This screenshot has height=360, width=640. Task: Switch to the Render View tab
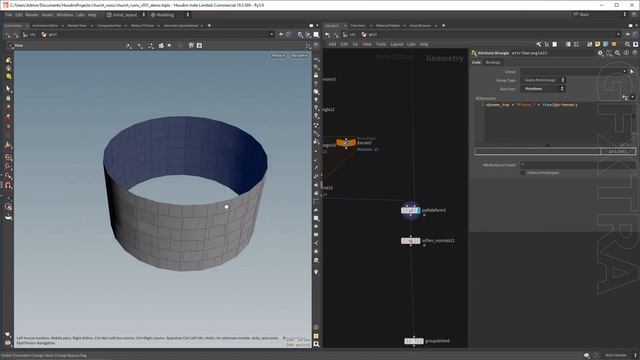coord(77,25)
